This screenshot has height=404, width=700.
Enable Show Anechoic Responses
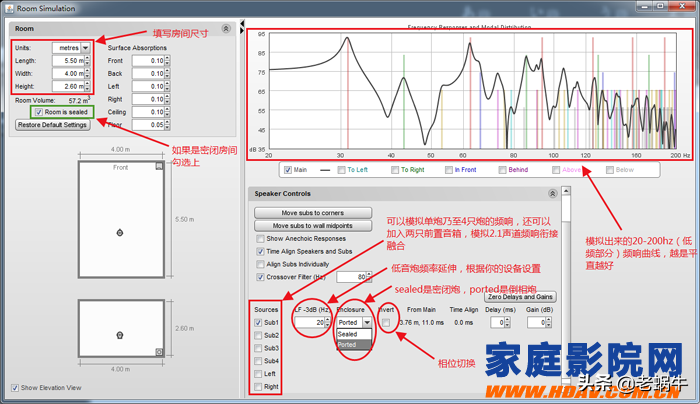click(x=260, y=239)
